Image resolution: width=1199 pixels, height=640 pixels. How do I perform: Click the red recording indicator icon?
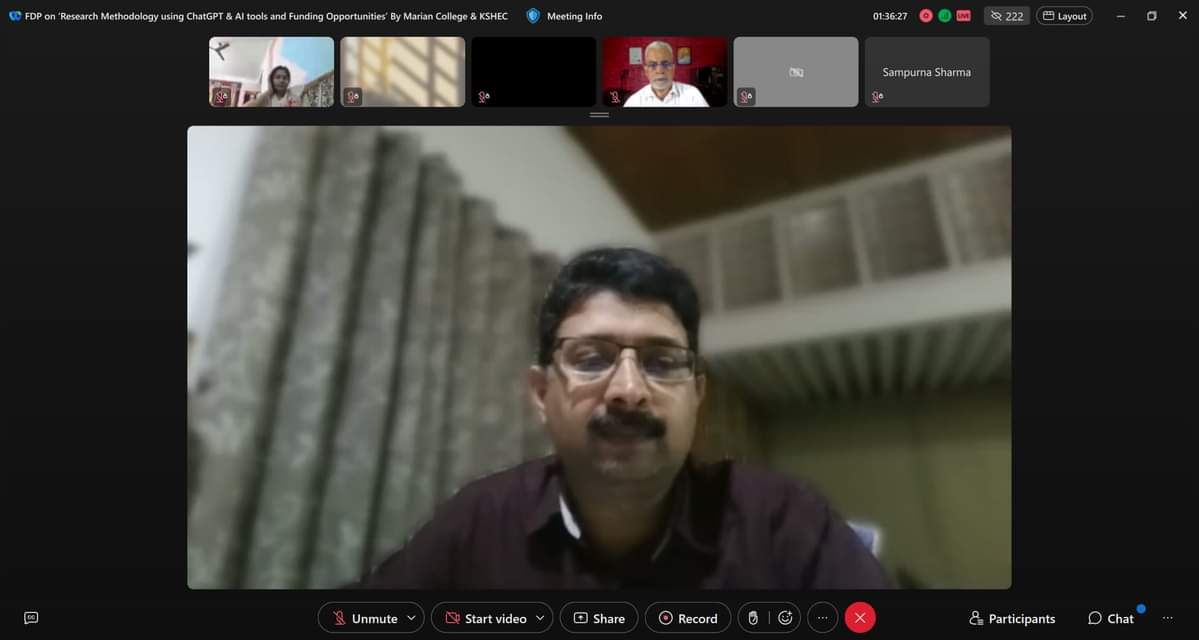(x=926, y=16)
